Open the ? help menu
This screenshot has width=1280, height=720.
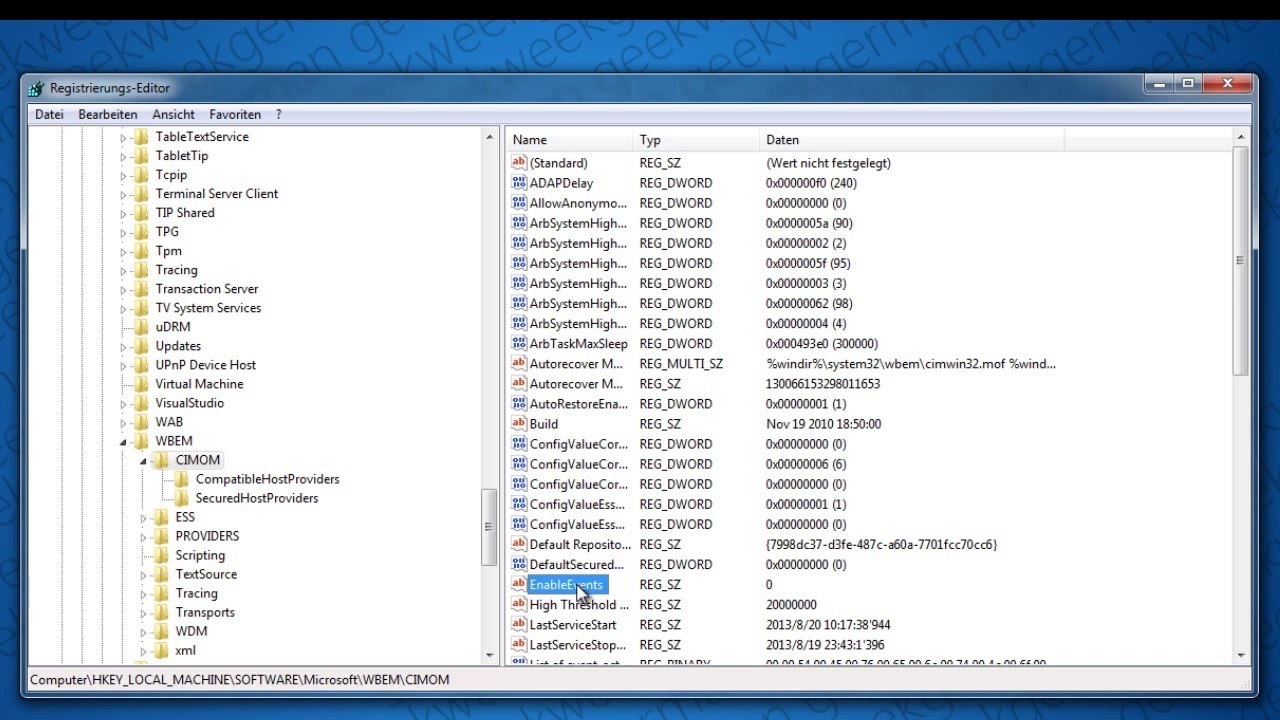[279, 115]
